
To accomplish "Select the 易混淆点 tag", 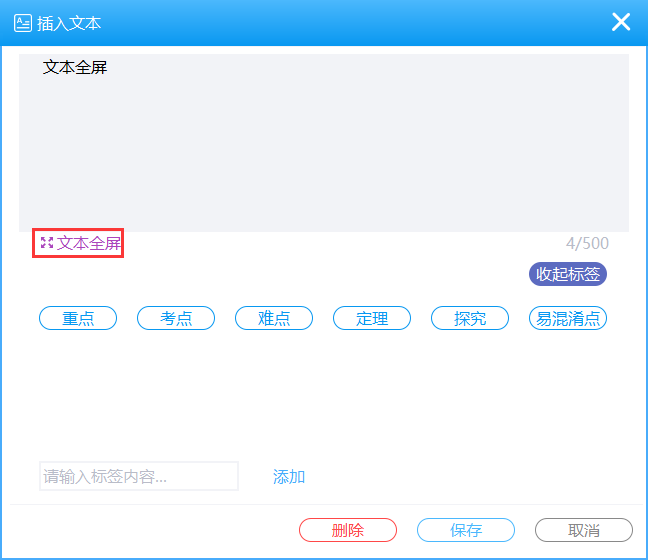I will [x=568, y=318].
